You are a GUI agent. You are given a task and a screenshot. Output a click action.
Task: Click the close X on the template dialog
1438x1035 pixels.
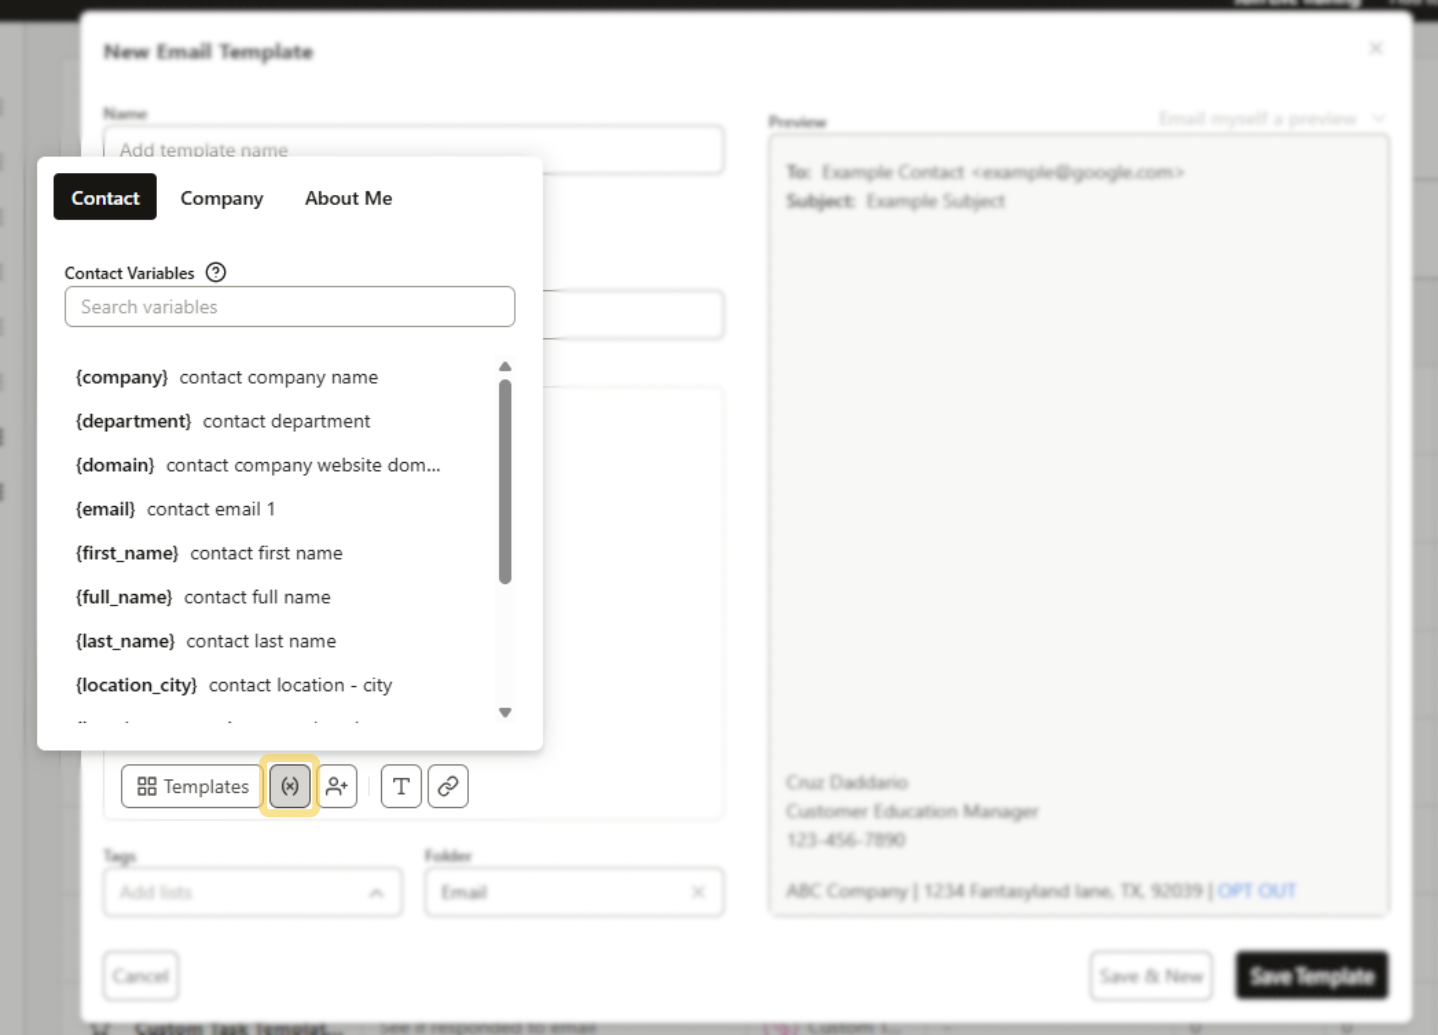coord(1375,47)
